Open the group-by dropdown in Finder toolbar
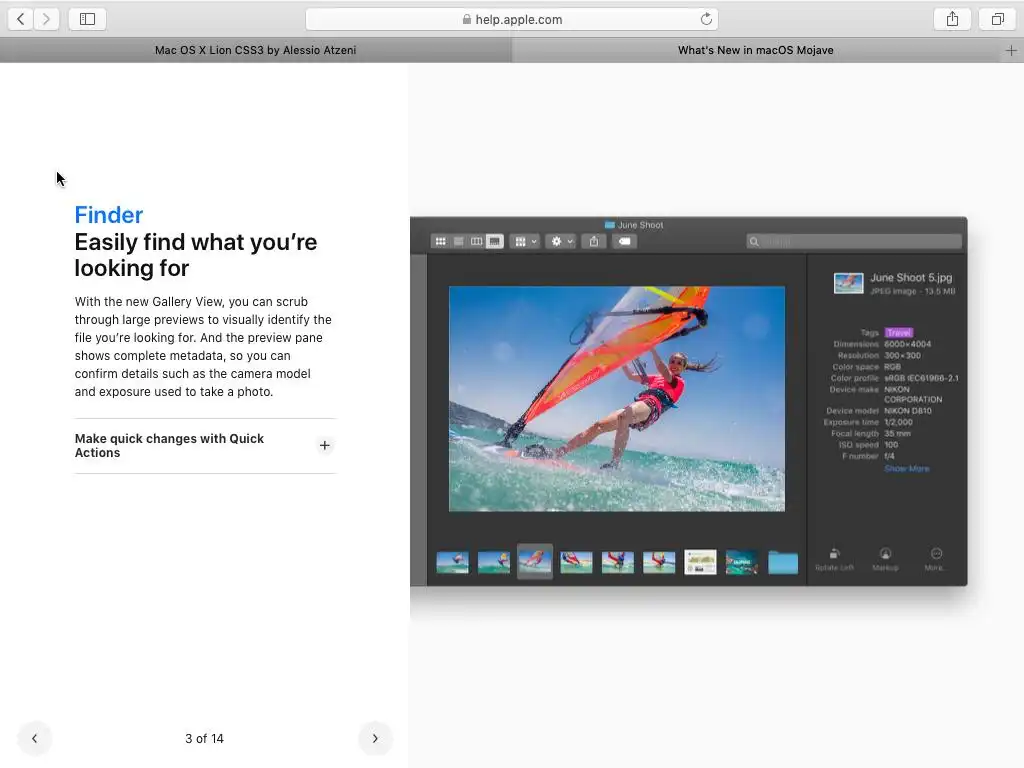This screenshot has height=768, width=1024. tap(525, 242)
